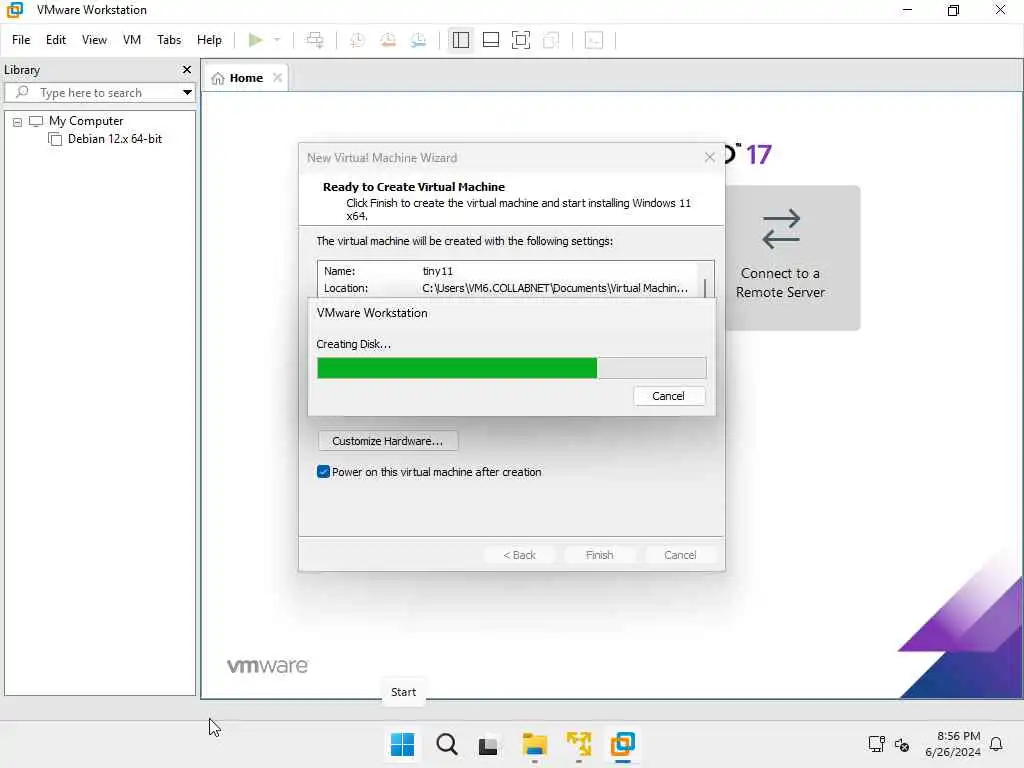Select Debian 12.x 64-bit virtual machine

click(x=114, y=138)
